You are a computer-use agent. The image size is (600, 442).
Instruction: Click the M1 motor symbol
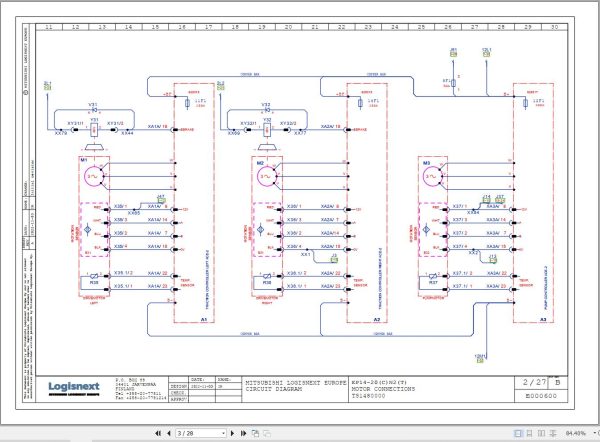94,177
